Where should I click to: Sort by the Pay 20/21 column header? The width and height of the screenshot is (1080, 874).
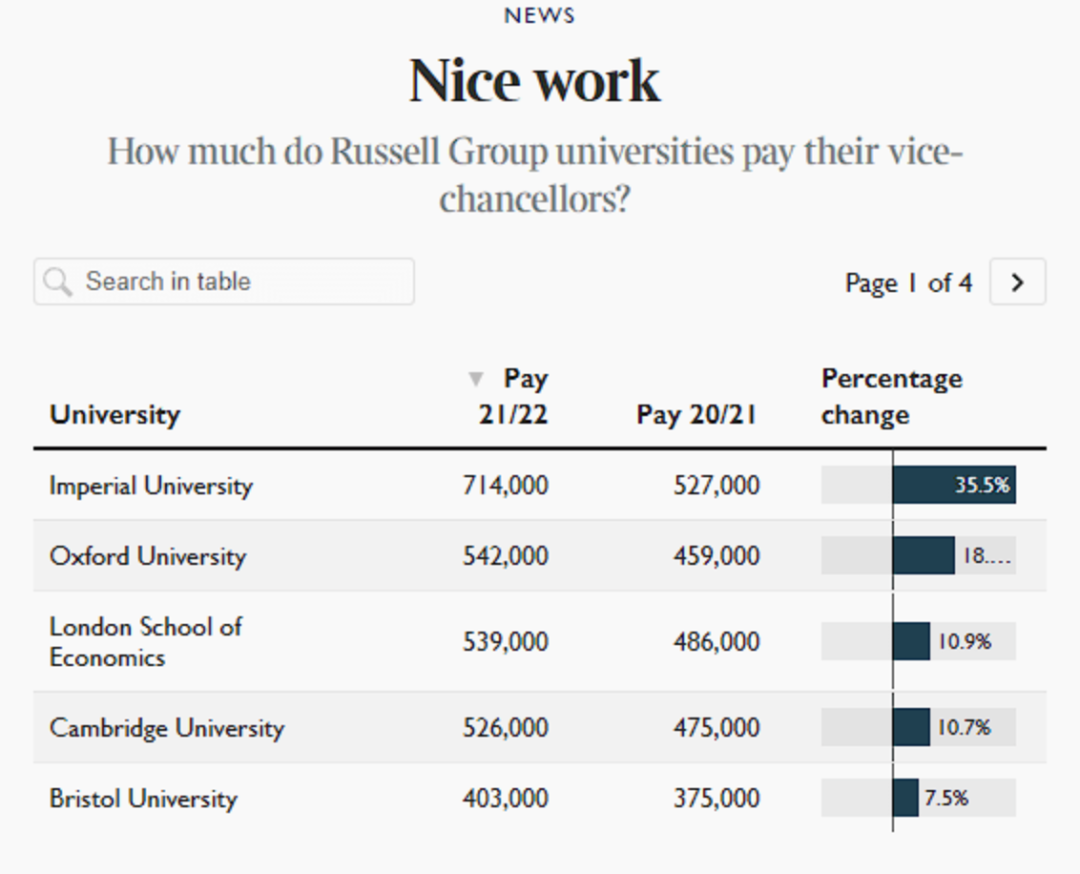point(697,415)
